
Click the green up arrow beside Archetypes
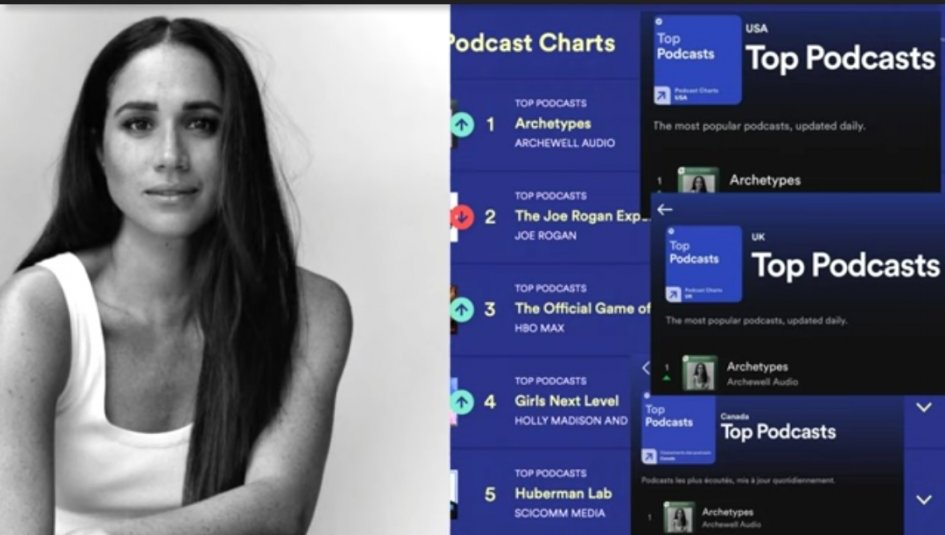click(x=462, y=125)
